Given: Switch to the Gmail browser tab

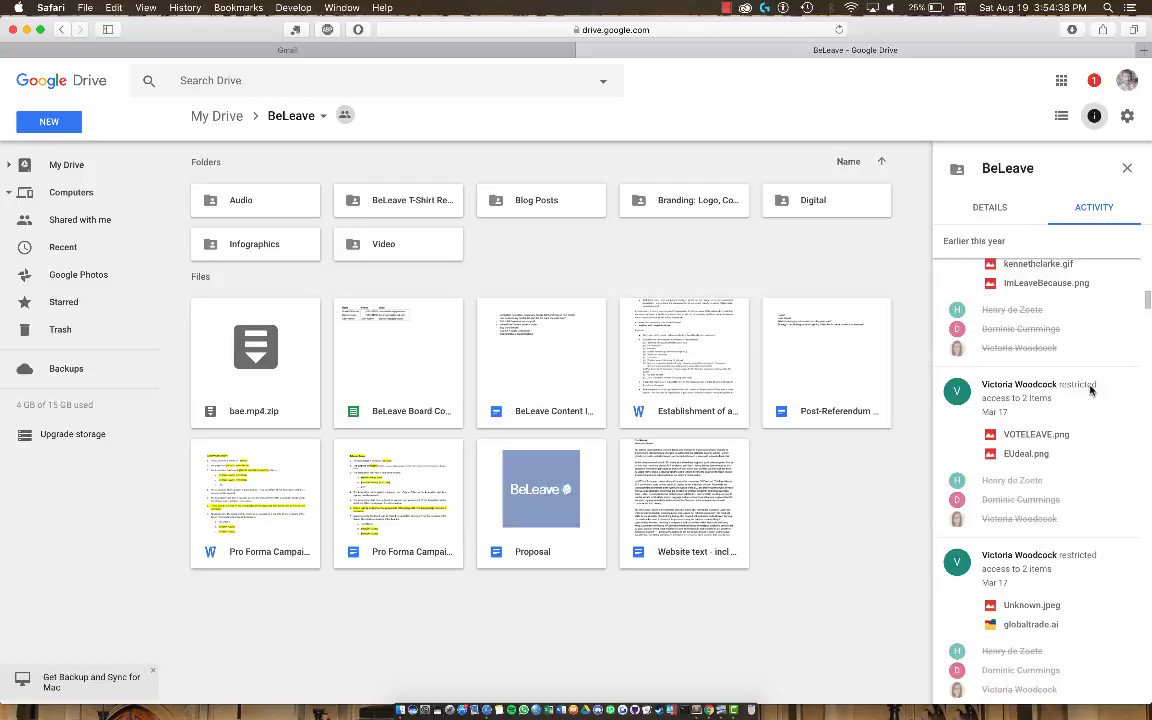Looking at the screenshot, I should (x=287, y=50).
